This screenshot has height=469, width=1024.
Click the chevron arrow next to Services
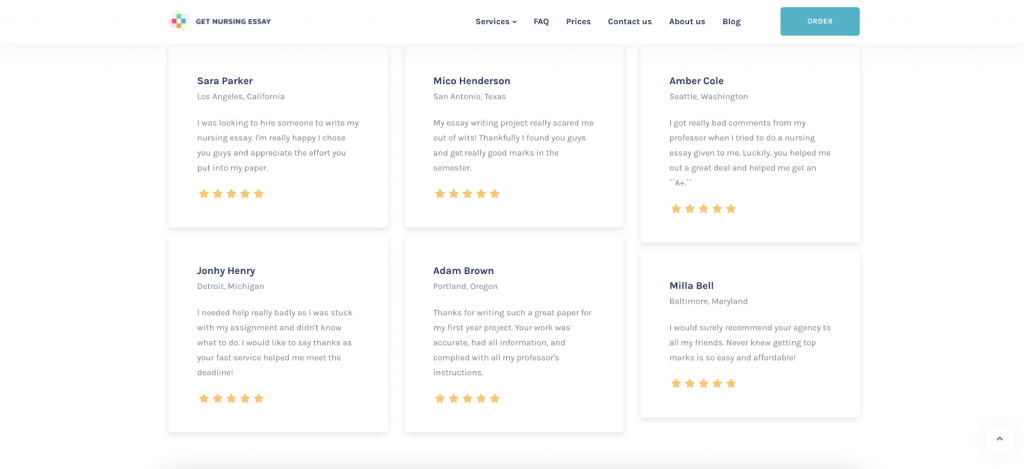click(515, 22)
